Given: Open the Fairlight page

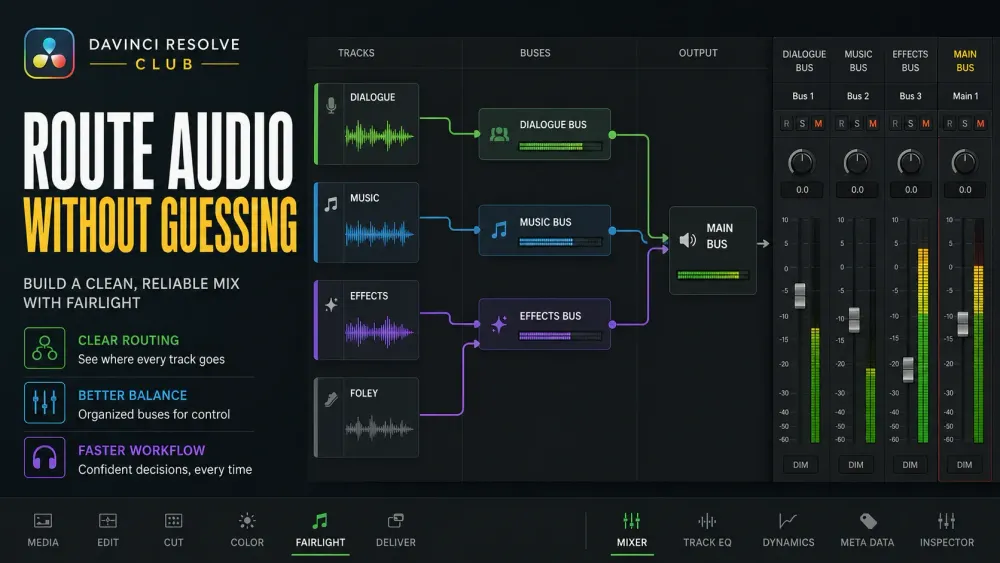Looking at the screenshot, I should (x=320, y=530).
